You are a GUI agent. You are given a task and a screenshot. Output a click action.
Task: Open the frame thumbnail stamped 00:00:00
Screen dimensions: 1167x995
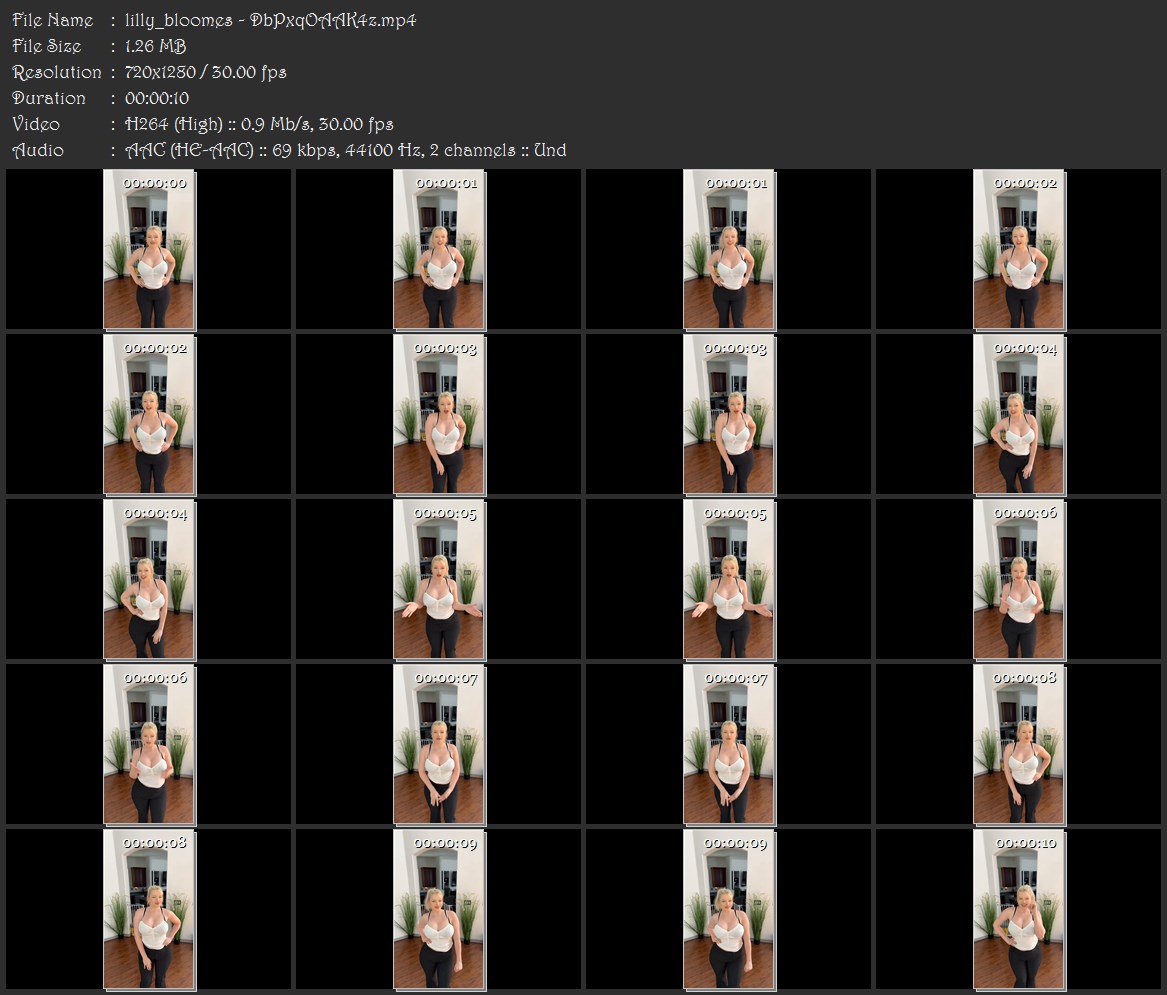(149, 249)
